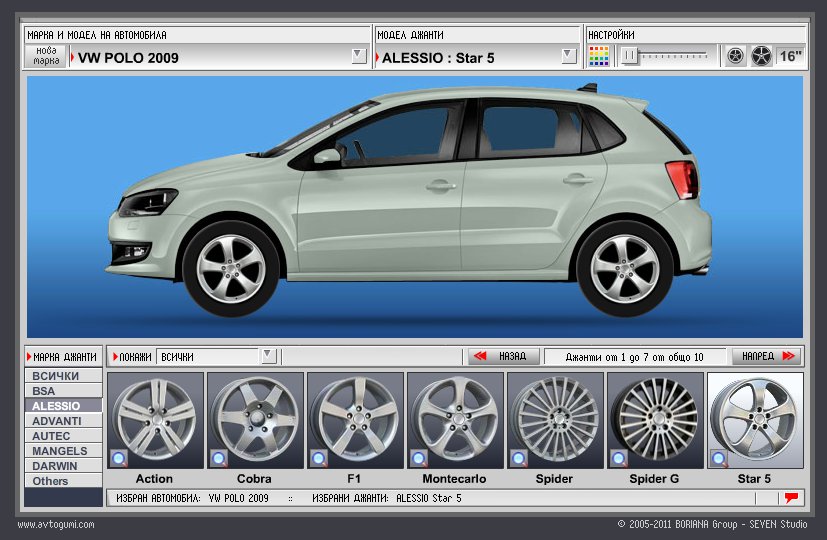This screenshot has width=827, height=540.
Task: Click the smaller wheel size icon
Action: coord(735,56)
